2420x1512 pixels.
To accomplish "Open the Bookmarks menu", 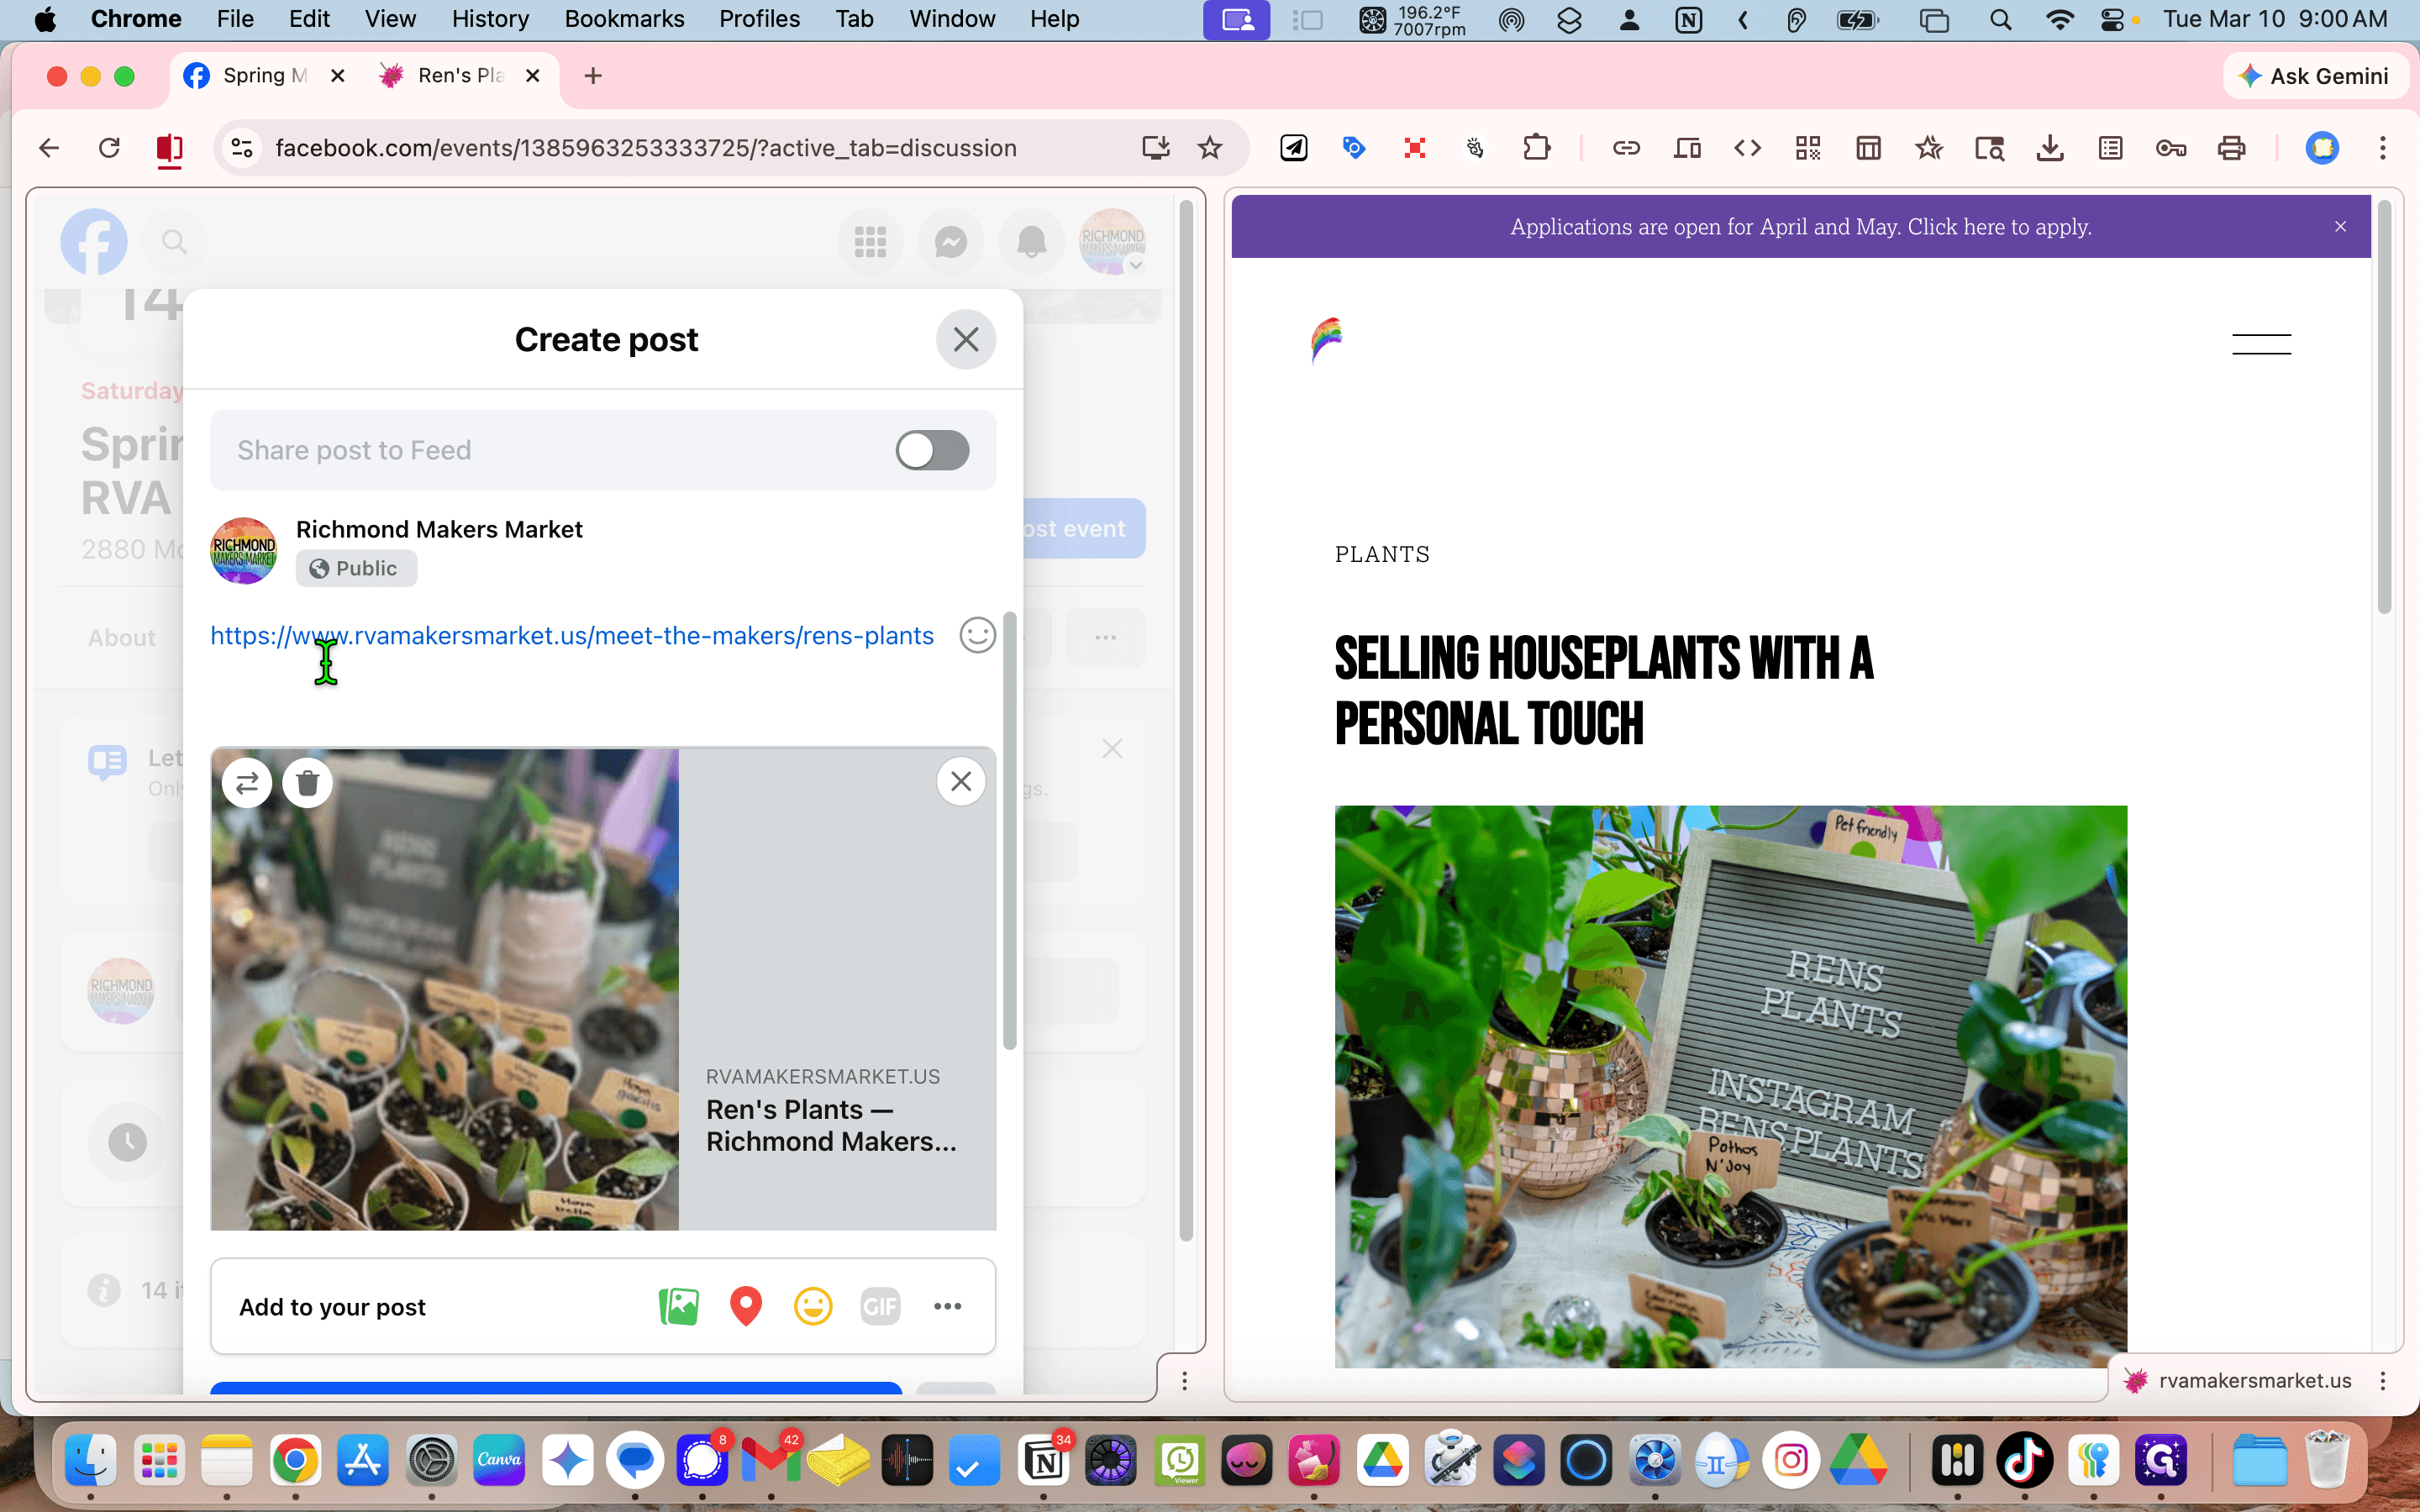I will pos(624,19).
